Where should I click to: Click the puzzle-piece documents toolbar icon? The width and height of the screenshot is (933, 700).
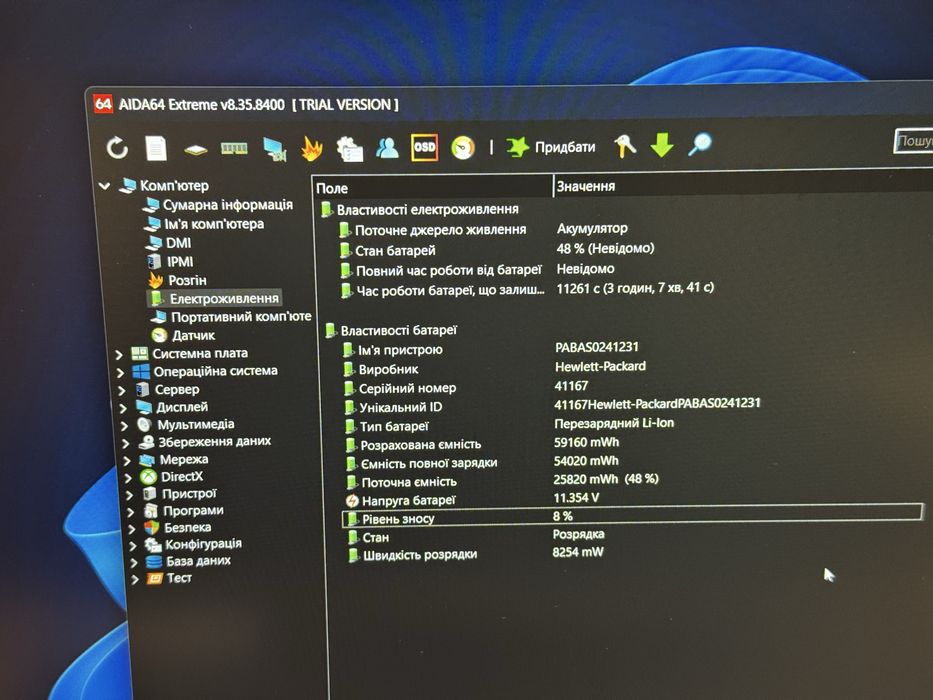(x=349, y=149)
